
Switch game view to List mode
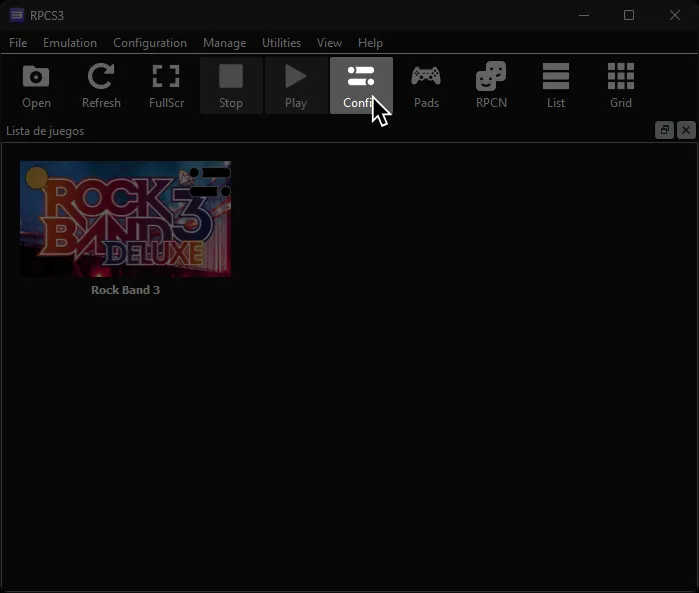(x=556, y=86)
